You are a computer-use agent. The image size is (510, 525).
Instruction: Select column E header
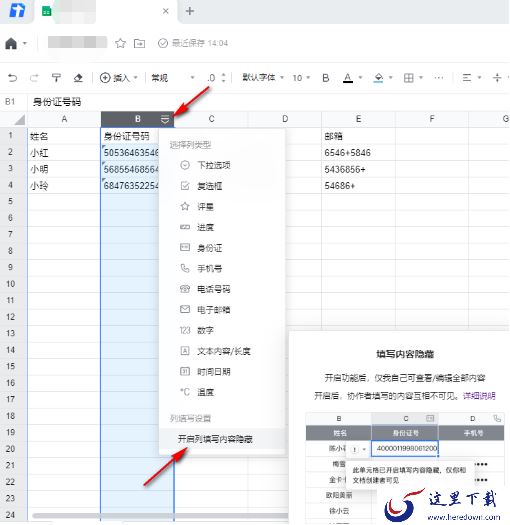[358, 119]
